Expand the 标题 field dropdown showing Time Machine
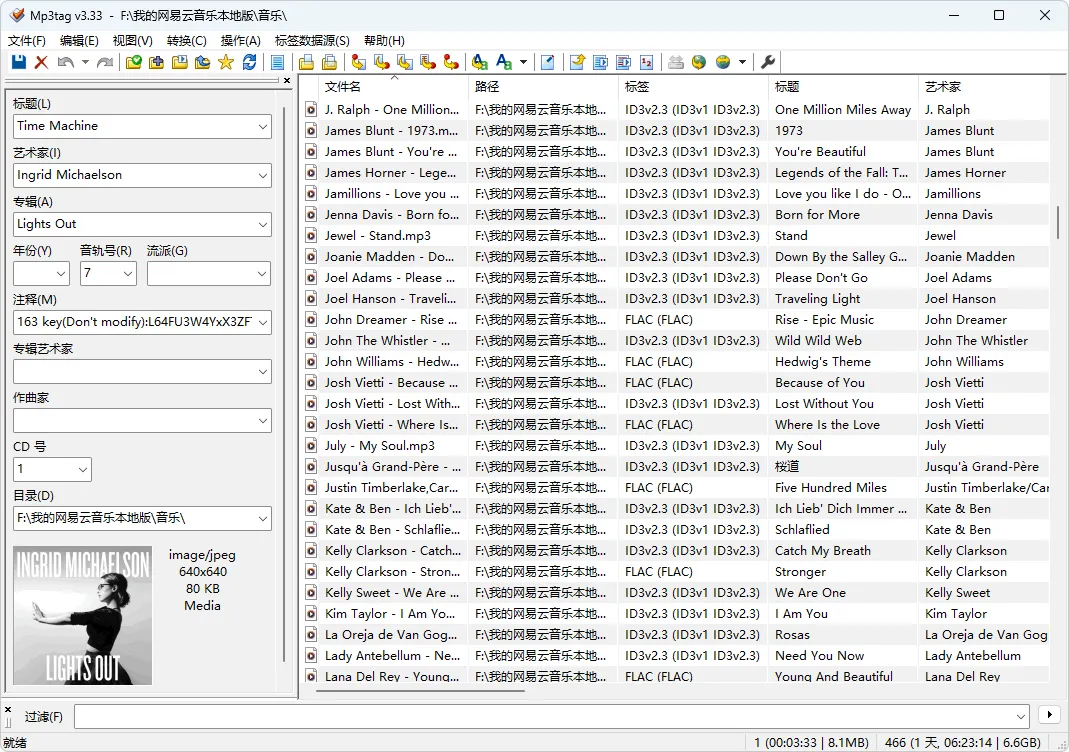1069x752 pixels. (x=262, y=127)
